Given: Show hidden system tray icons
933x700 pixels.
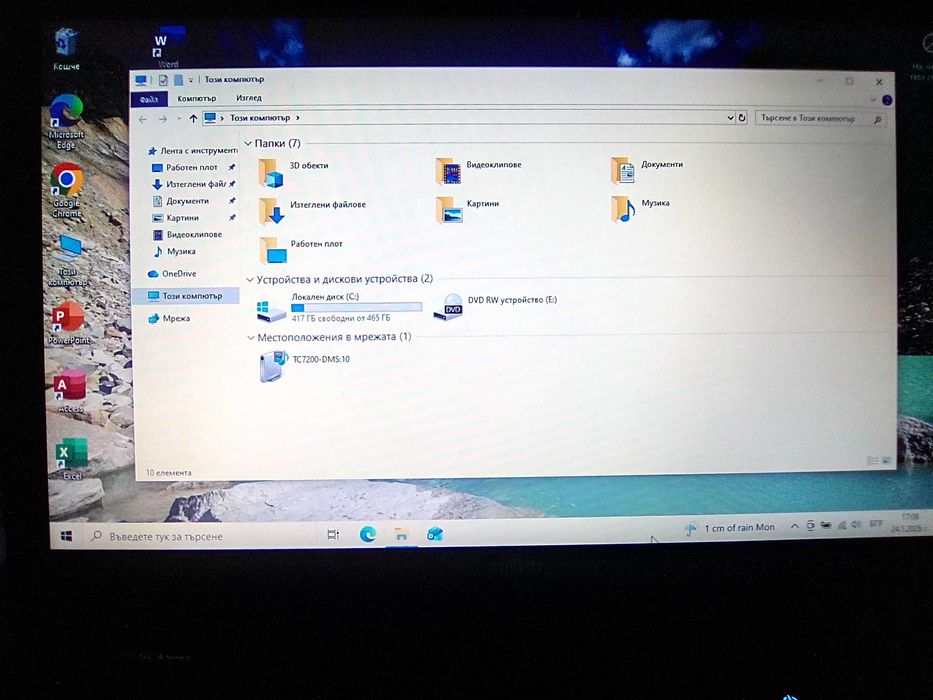Looking at the screenshot, I should point(794,526).
